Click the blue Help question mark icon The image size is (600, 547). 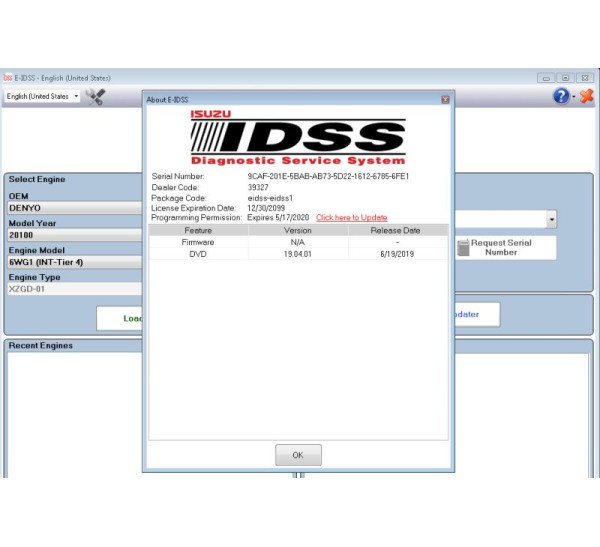(x=562, y=96)
